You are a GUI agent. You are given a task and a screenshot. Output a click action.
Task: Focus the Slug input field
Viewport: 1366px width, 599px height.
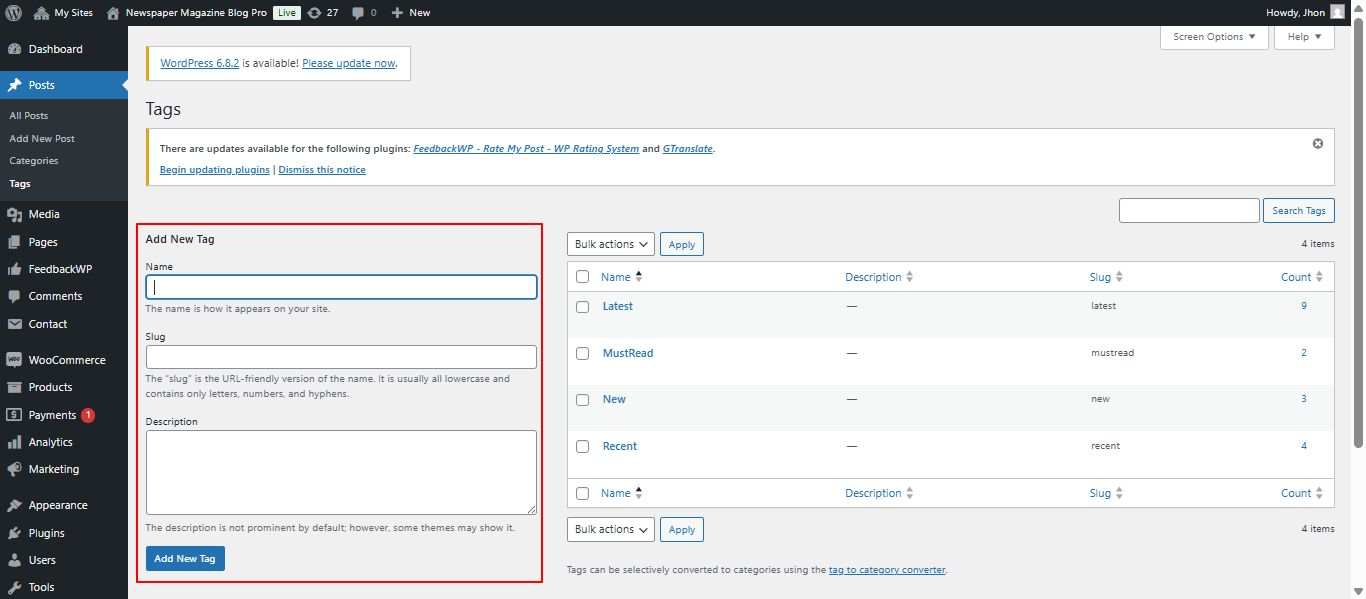[341, 357]
